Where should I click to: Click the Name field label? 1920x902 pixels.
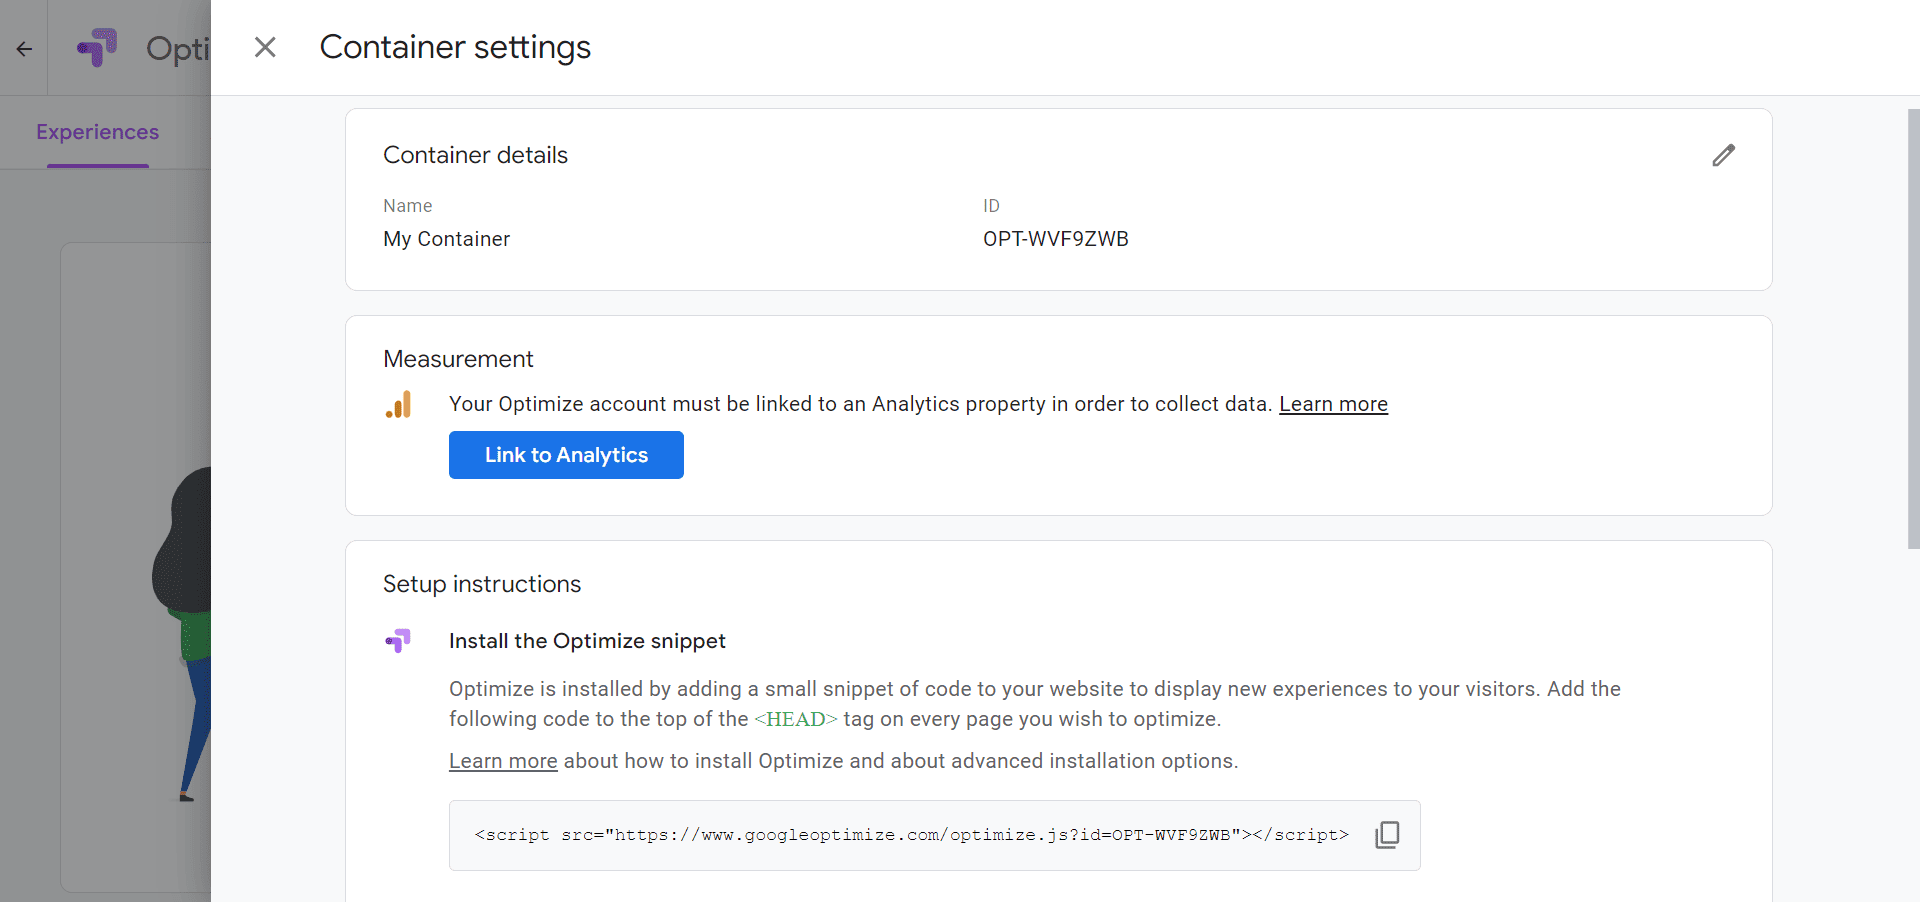coord(408,206)
